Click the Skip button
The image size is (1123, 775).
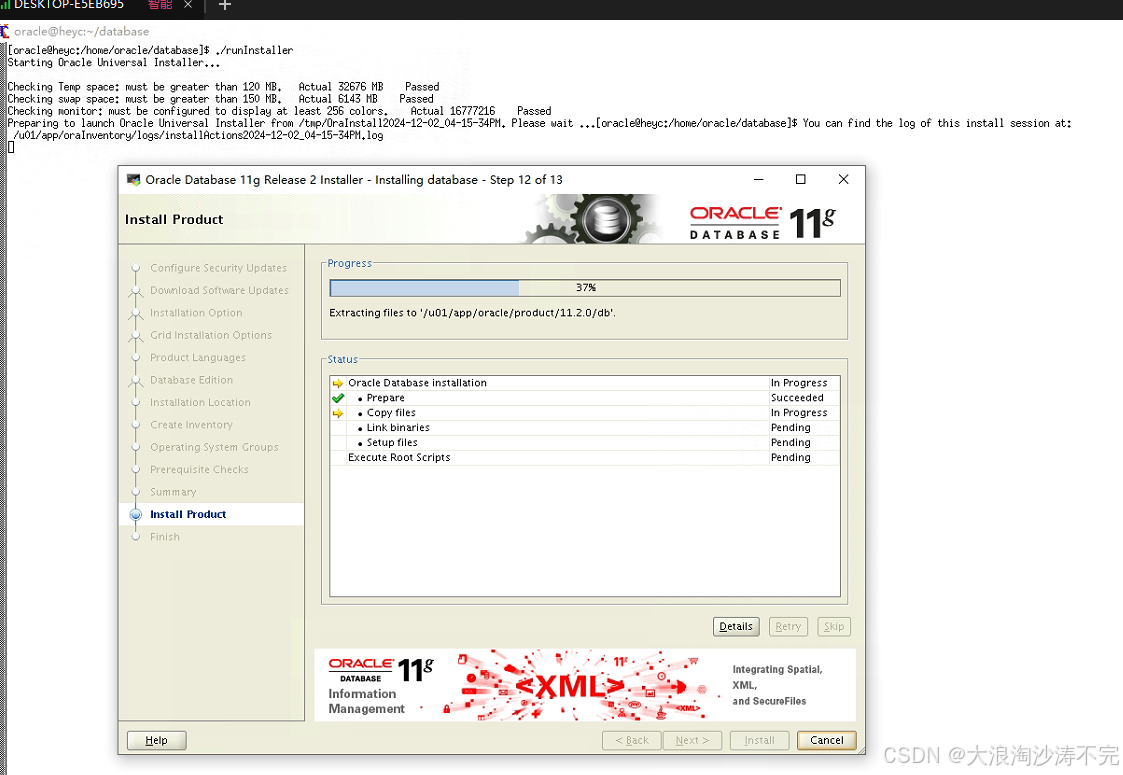point(834,626)
